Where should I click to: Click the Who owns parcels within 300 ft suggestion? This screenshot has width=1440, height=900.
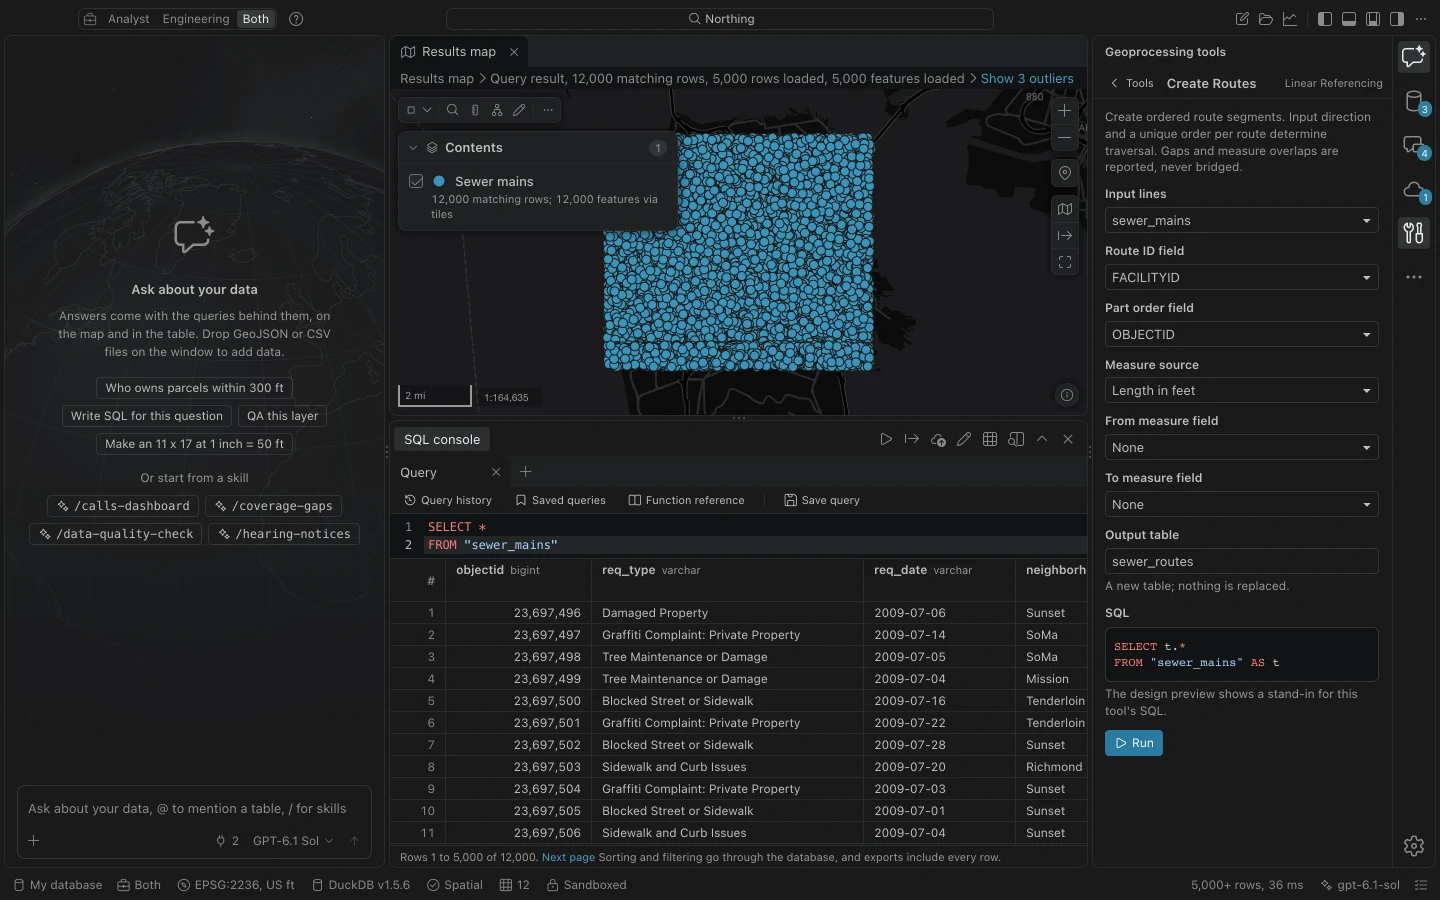(195, 388)
